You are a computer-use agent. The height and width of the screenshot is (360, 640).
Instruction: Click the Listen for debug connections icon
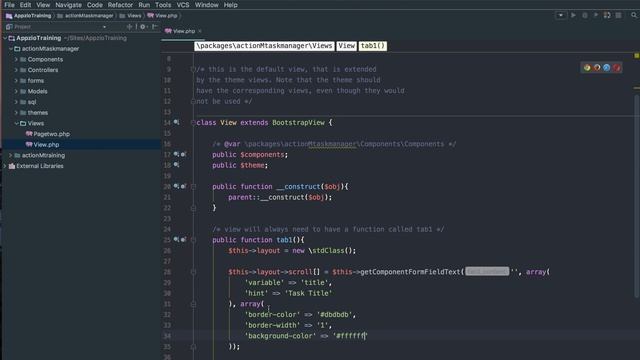[x=607, y=15]
